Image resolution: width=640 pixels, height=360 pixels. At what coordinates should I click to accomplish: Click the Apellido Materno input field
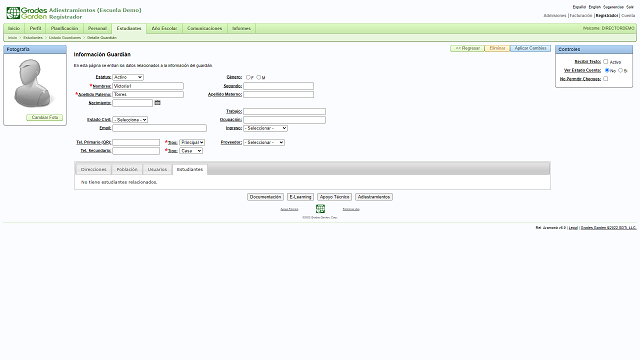278,94
